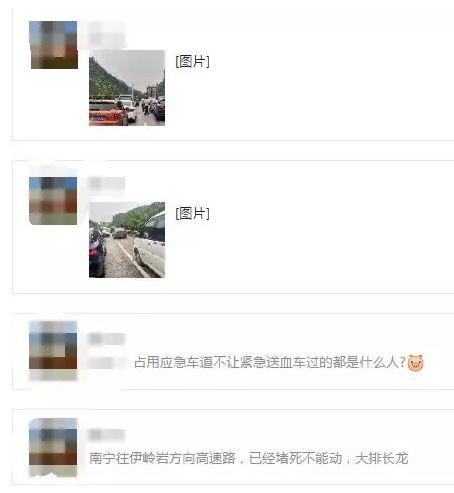Click the pig emoji after the question
This screenshot has width=454, height=493.
pyautogui.click(x=415, y=363)
